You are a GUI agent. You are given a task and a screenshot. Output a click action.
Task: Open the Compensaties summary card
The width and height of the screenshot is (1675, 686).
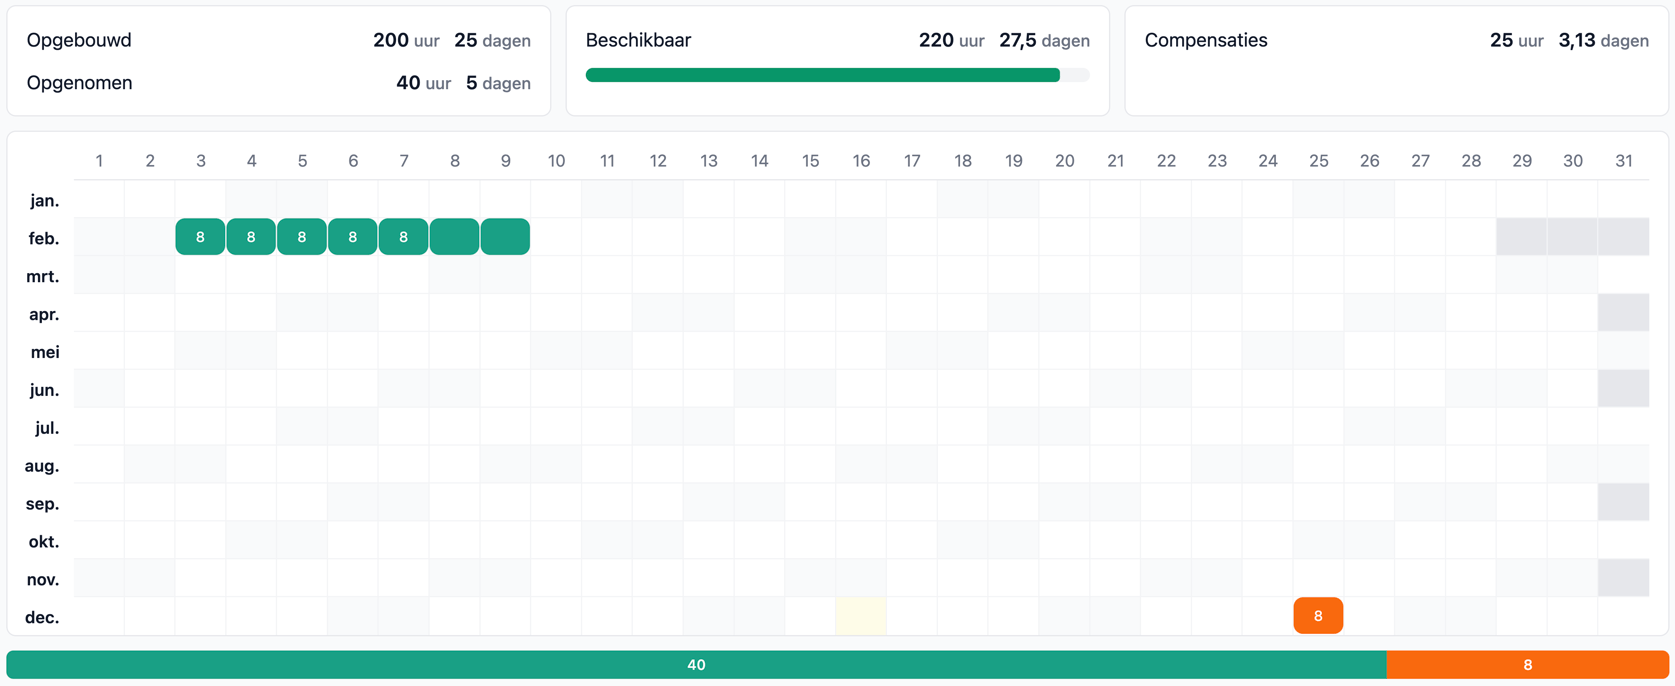(1396, 61)
